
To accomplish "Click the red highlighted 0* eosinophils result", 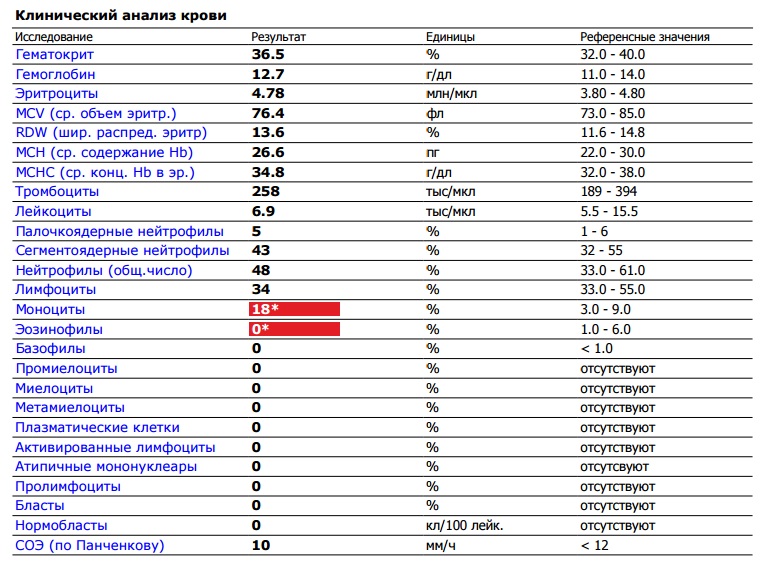I will tap(295, 329).
